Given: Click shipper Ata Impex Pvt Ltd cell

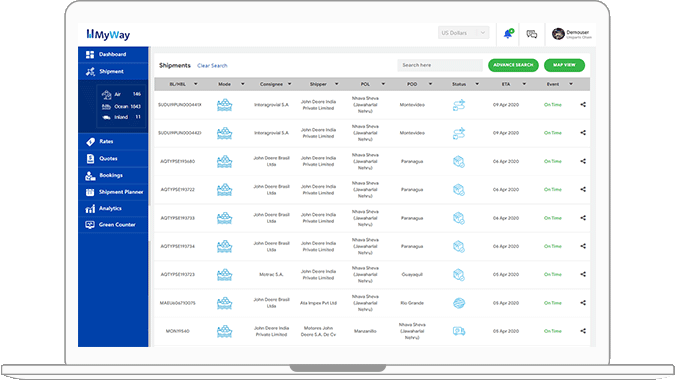Looking at the screenshot, I should click(318, 303).
